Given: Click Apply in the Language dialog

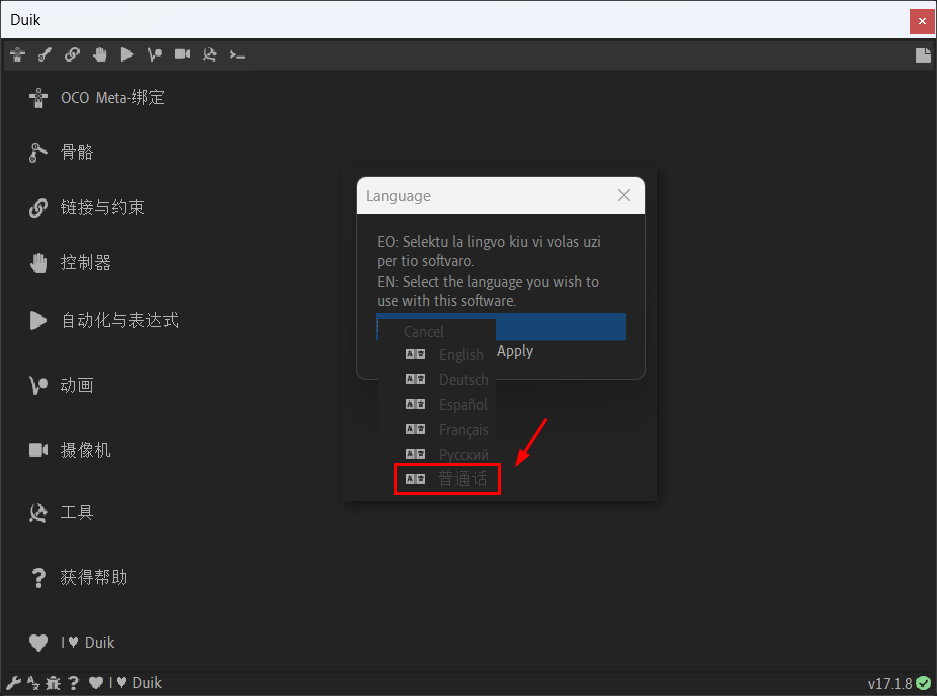Looking at the screenshot, I should pos(515,351).
